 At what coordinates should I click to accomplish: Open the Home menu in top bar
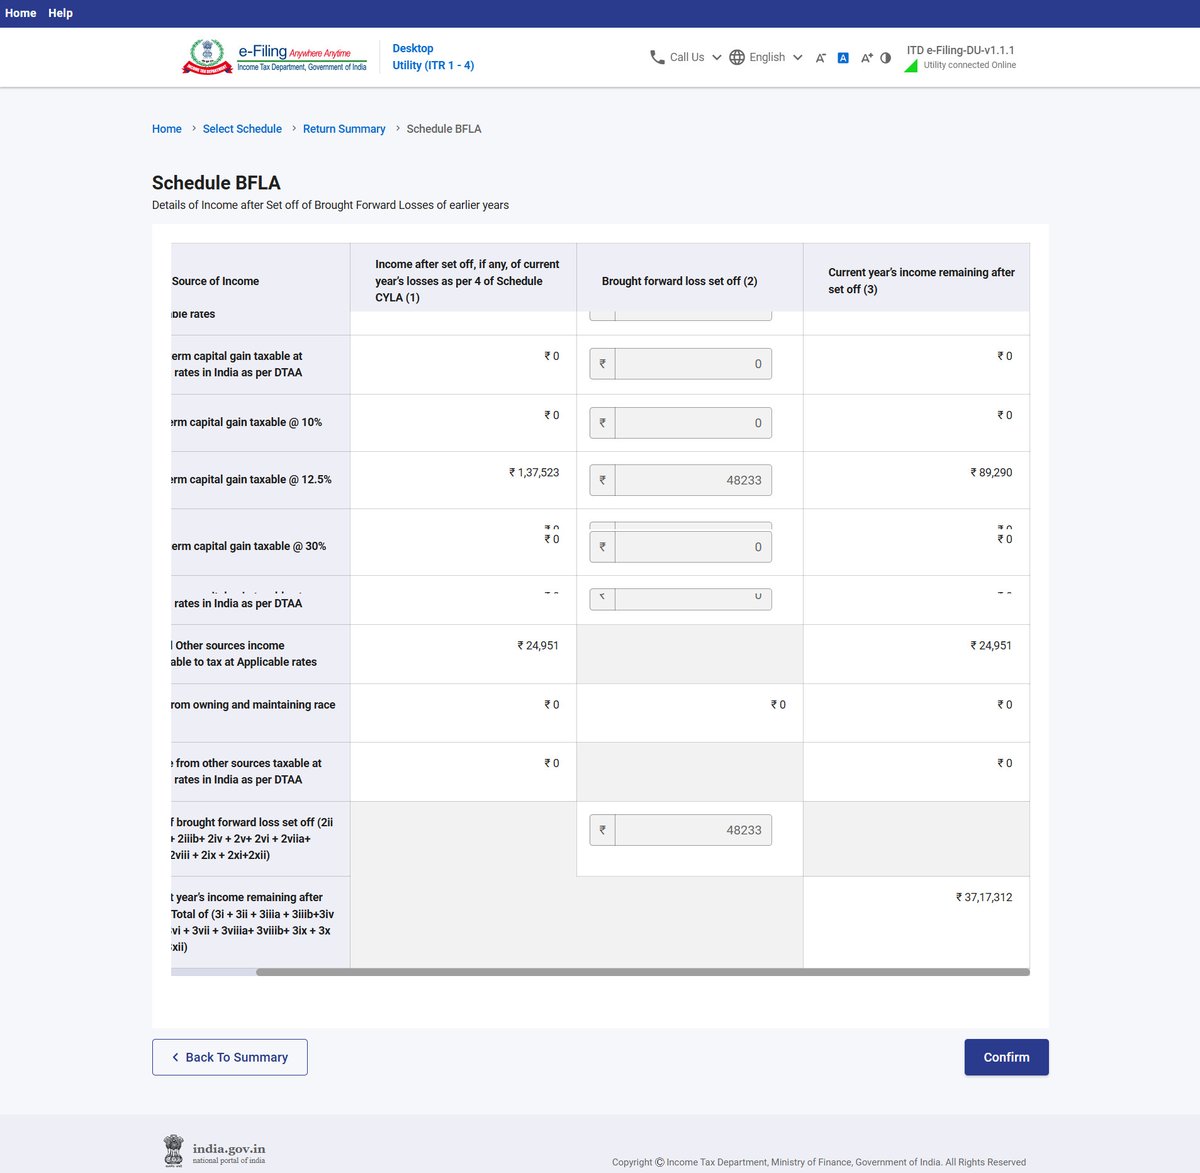(x=20, y=13)
